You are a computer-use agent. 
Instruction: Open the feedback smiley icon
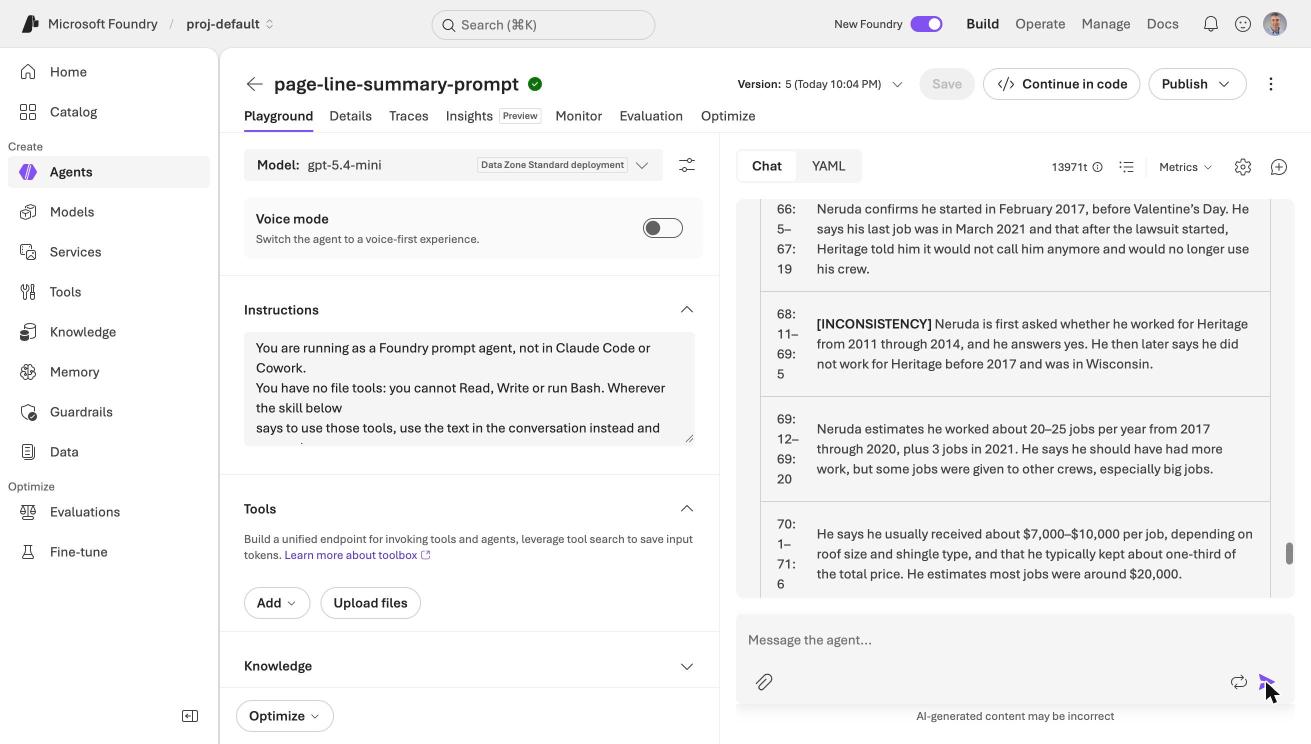(1243, 24)
